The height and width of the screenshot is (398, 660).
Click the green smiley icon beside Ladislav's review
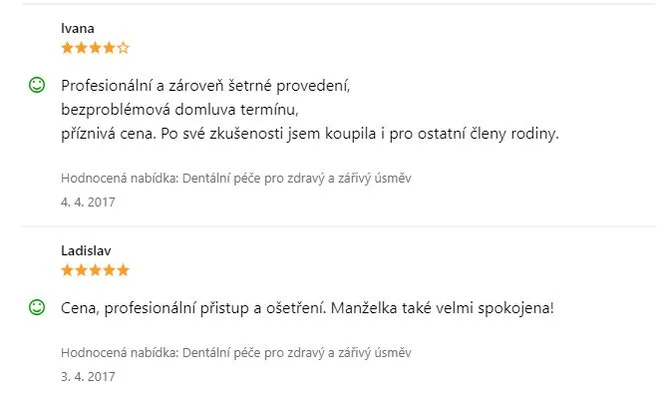(37, 307)
